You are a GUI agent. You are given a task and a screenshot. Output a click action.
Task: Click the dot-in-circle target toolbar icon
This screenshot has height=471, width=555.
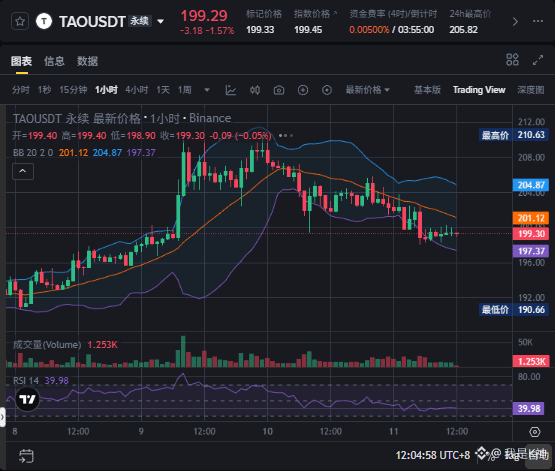pos(327,90)
